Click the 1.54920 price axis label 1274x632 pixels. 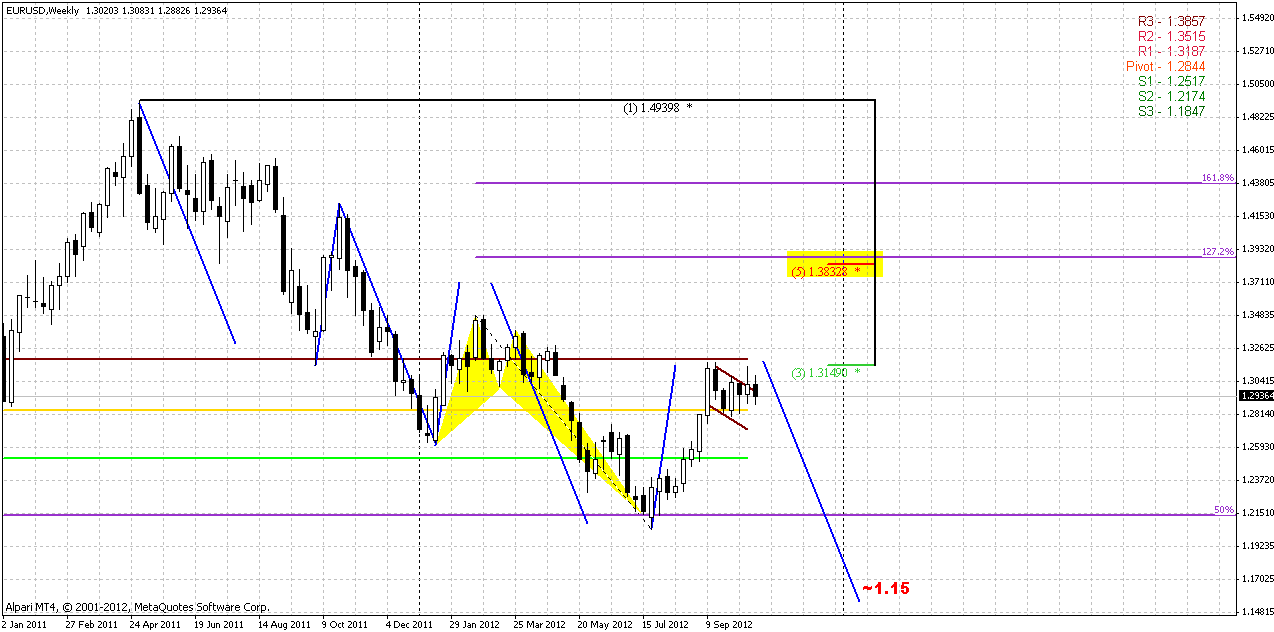tap(1257, 18)
